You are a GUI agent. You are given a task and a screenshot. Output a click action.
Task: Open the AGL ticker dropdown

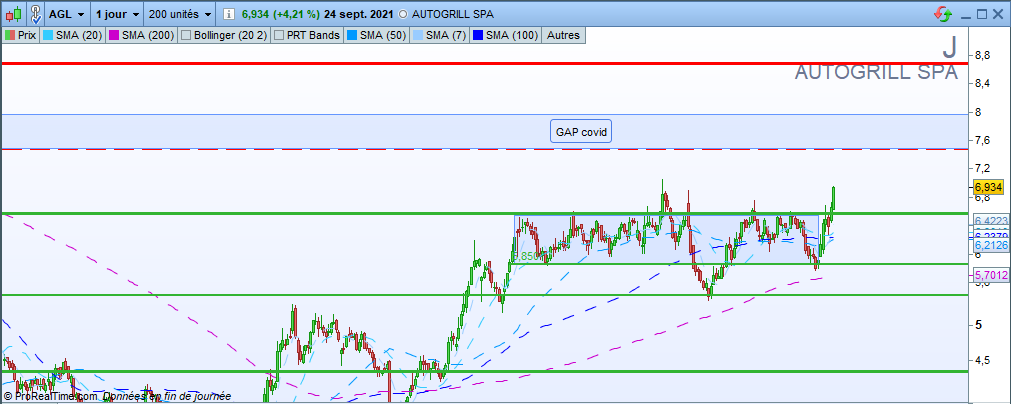point(67,14)
